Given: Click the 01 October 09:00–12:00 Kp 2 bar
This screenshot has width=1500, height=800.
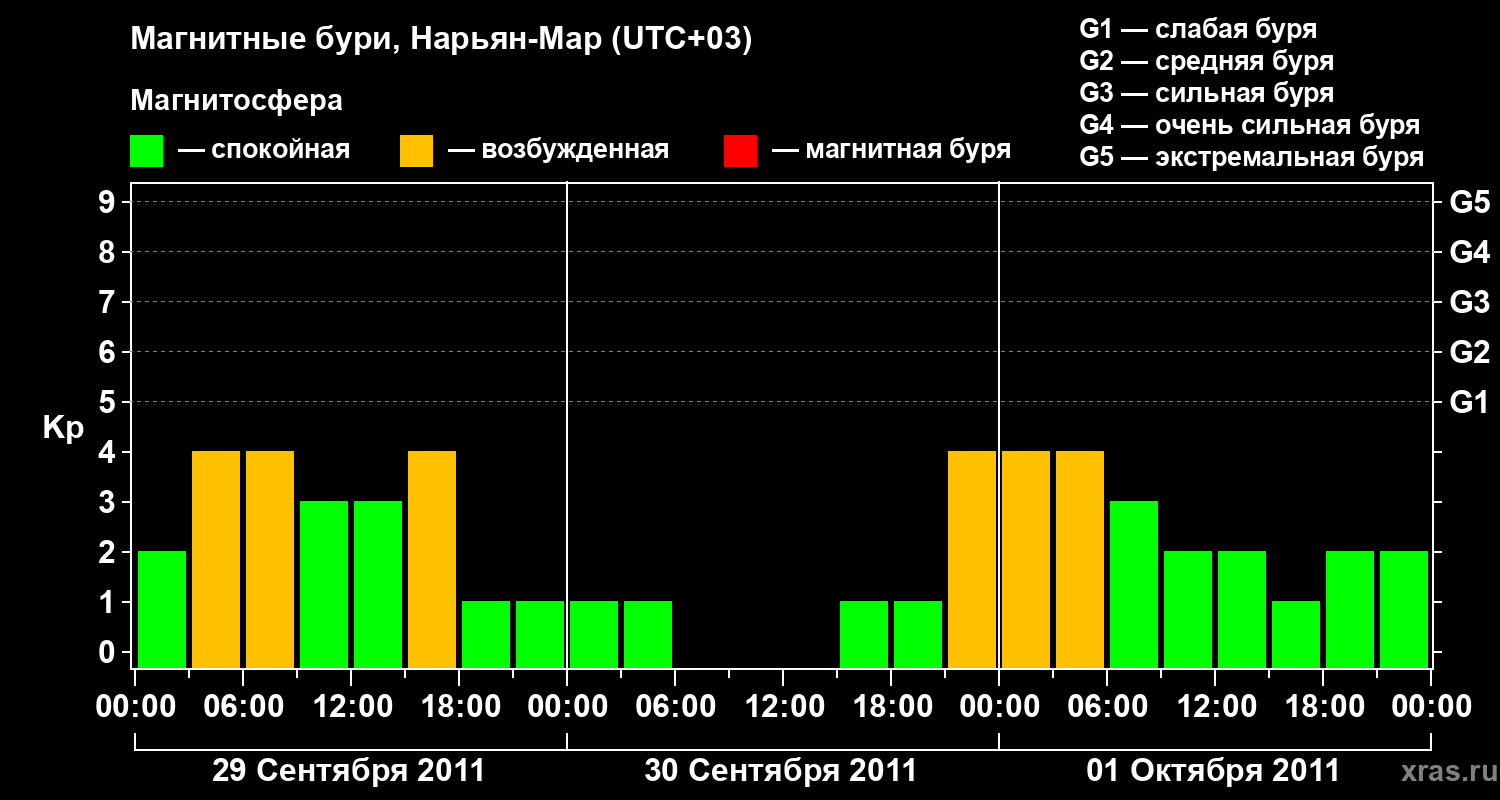Looking at the screenshot, I should (x=1188, y=609).
